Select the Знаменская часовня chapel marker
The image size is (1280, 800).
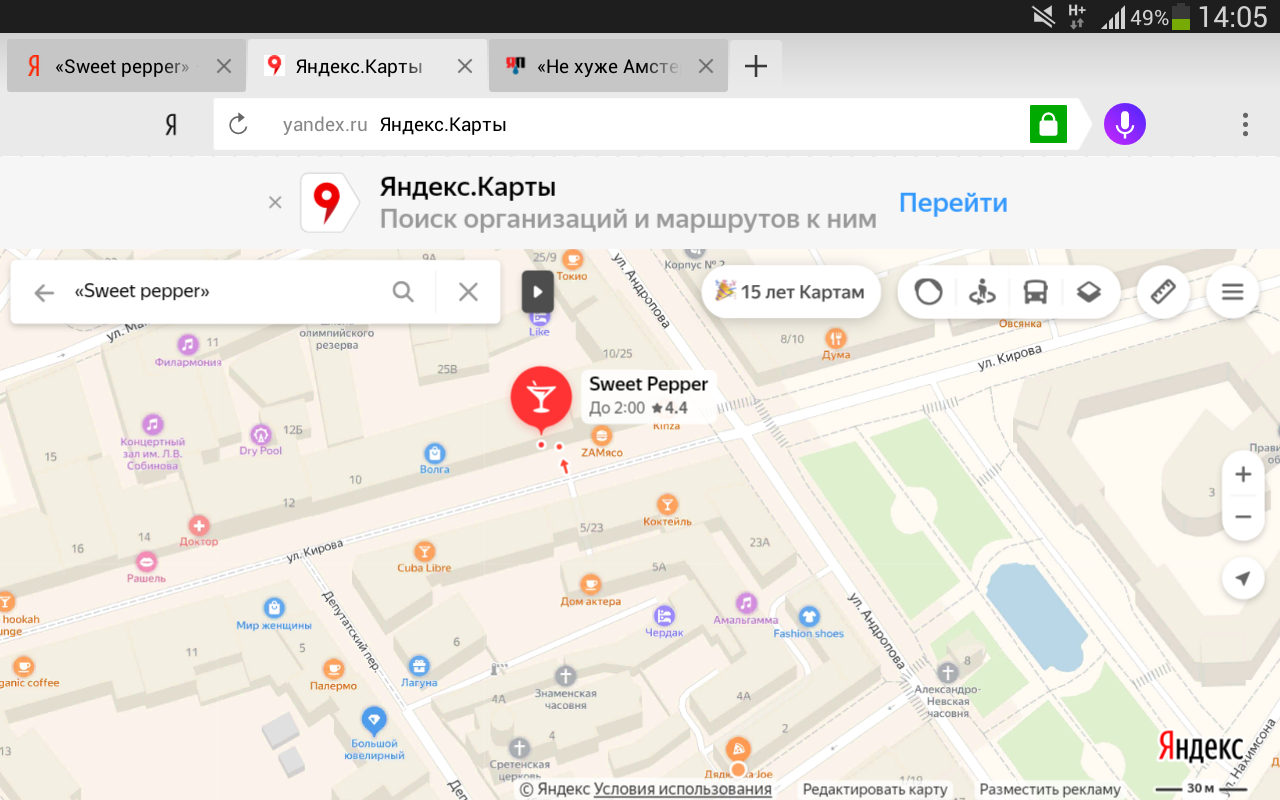(x=566, y=675)
